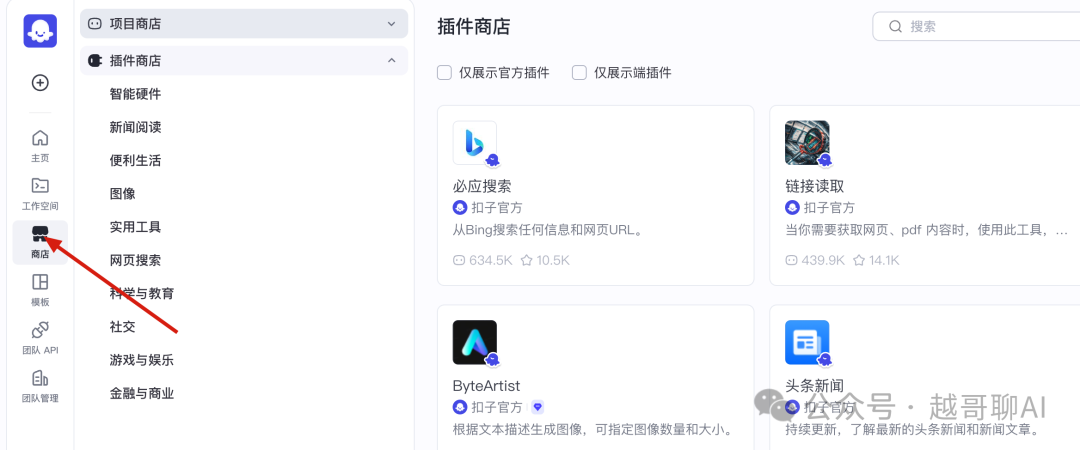
Task: Click the plus create icon in sidebar
Action: pos(40,83)
